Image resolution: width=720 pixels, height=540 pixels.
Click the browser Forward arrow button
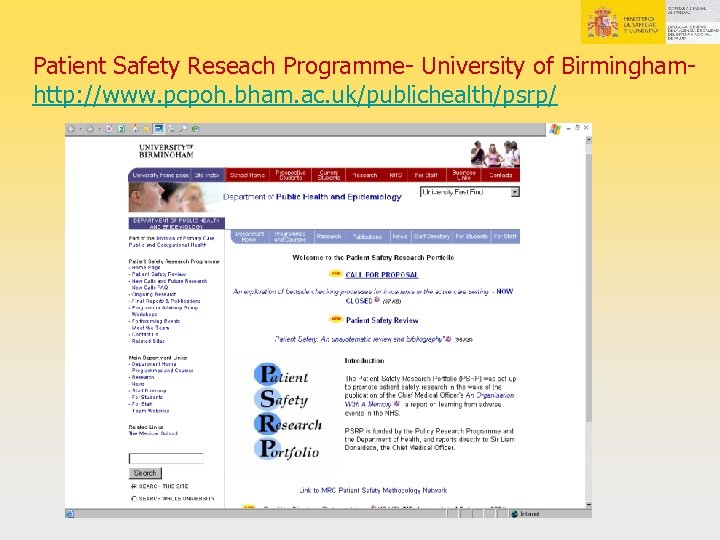pyautogui.click(x=90, y=129)
